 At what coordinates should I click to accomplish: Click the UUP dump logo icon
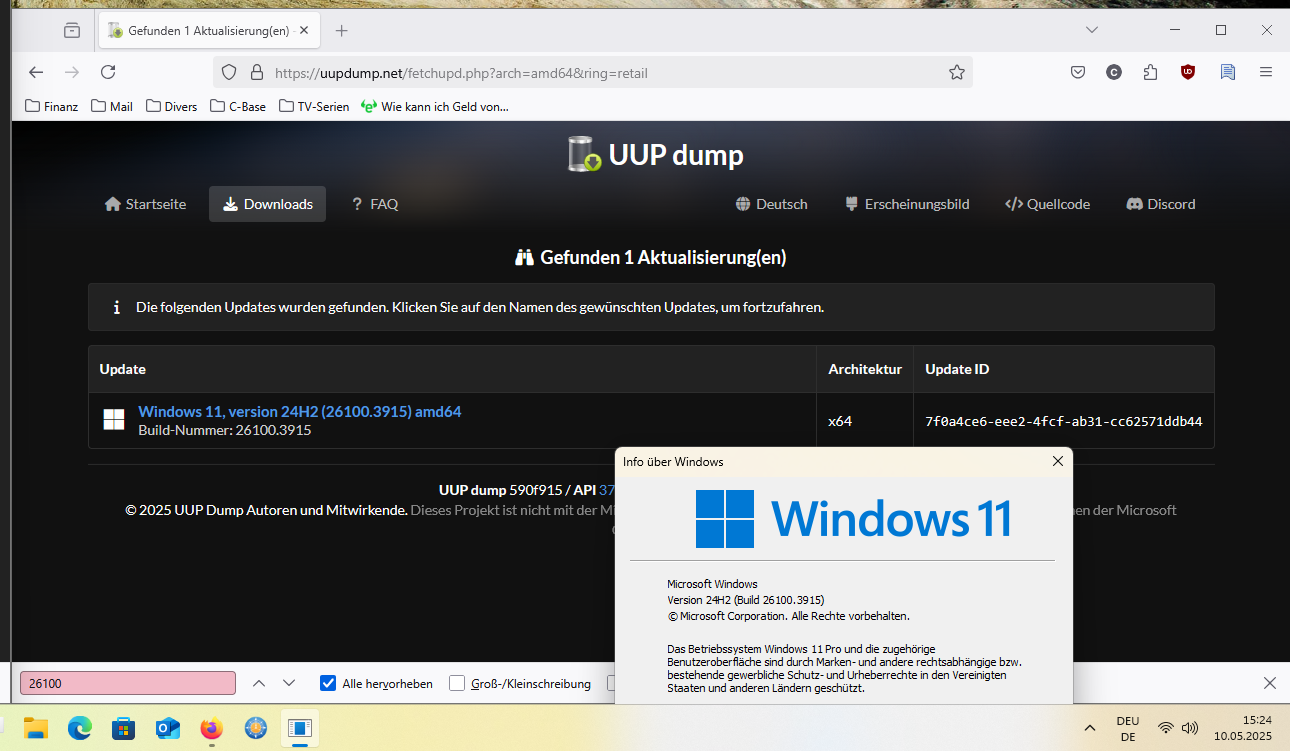584,155
